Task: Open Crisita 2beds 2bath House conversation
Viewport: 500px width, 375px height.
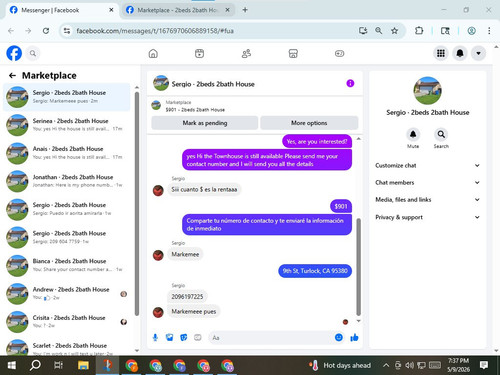Action: coord(67,322)
